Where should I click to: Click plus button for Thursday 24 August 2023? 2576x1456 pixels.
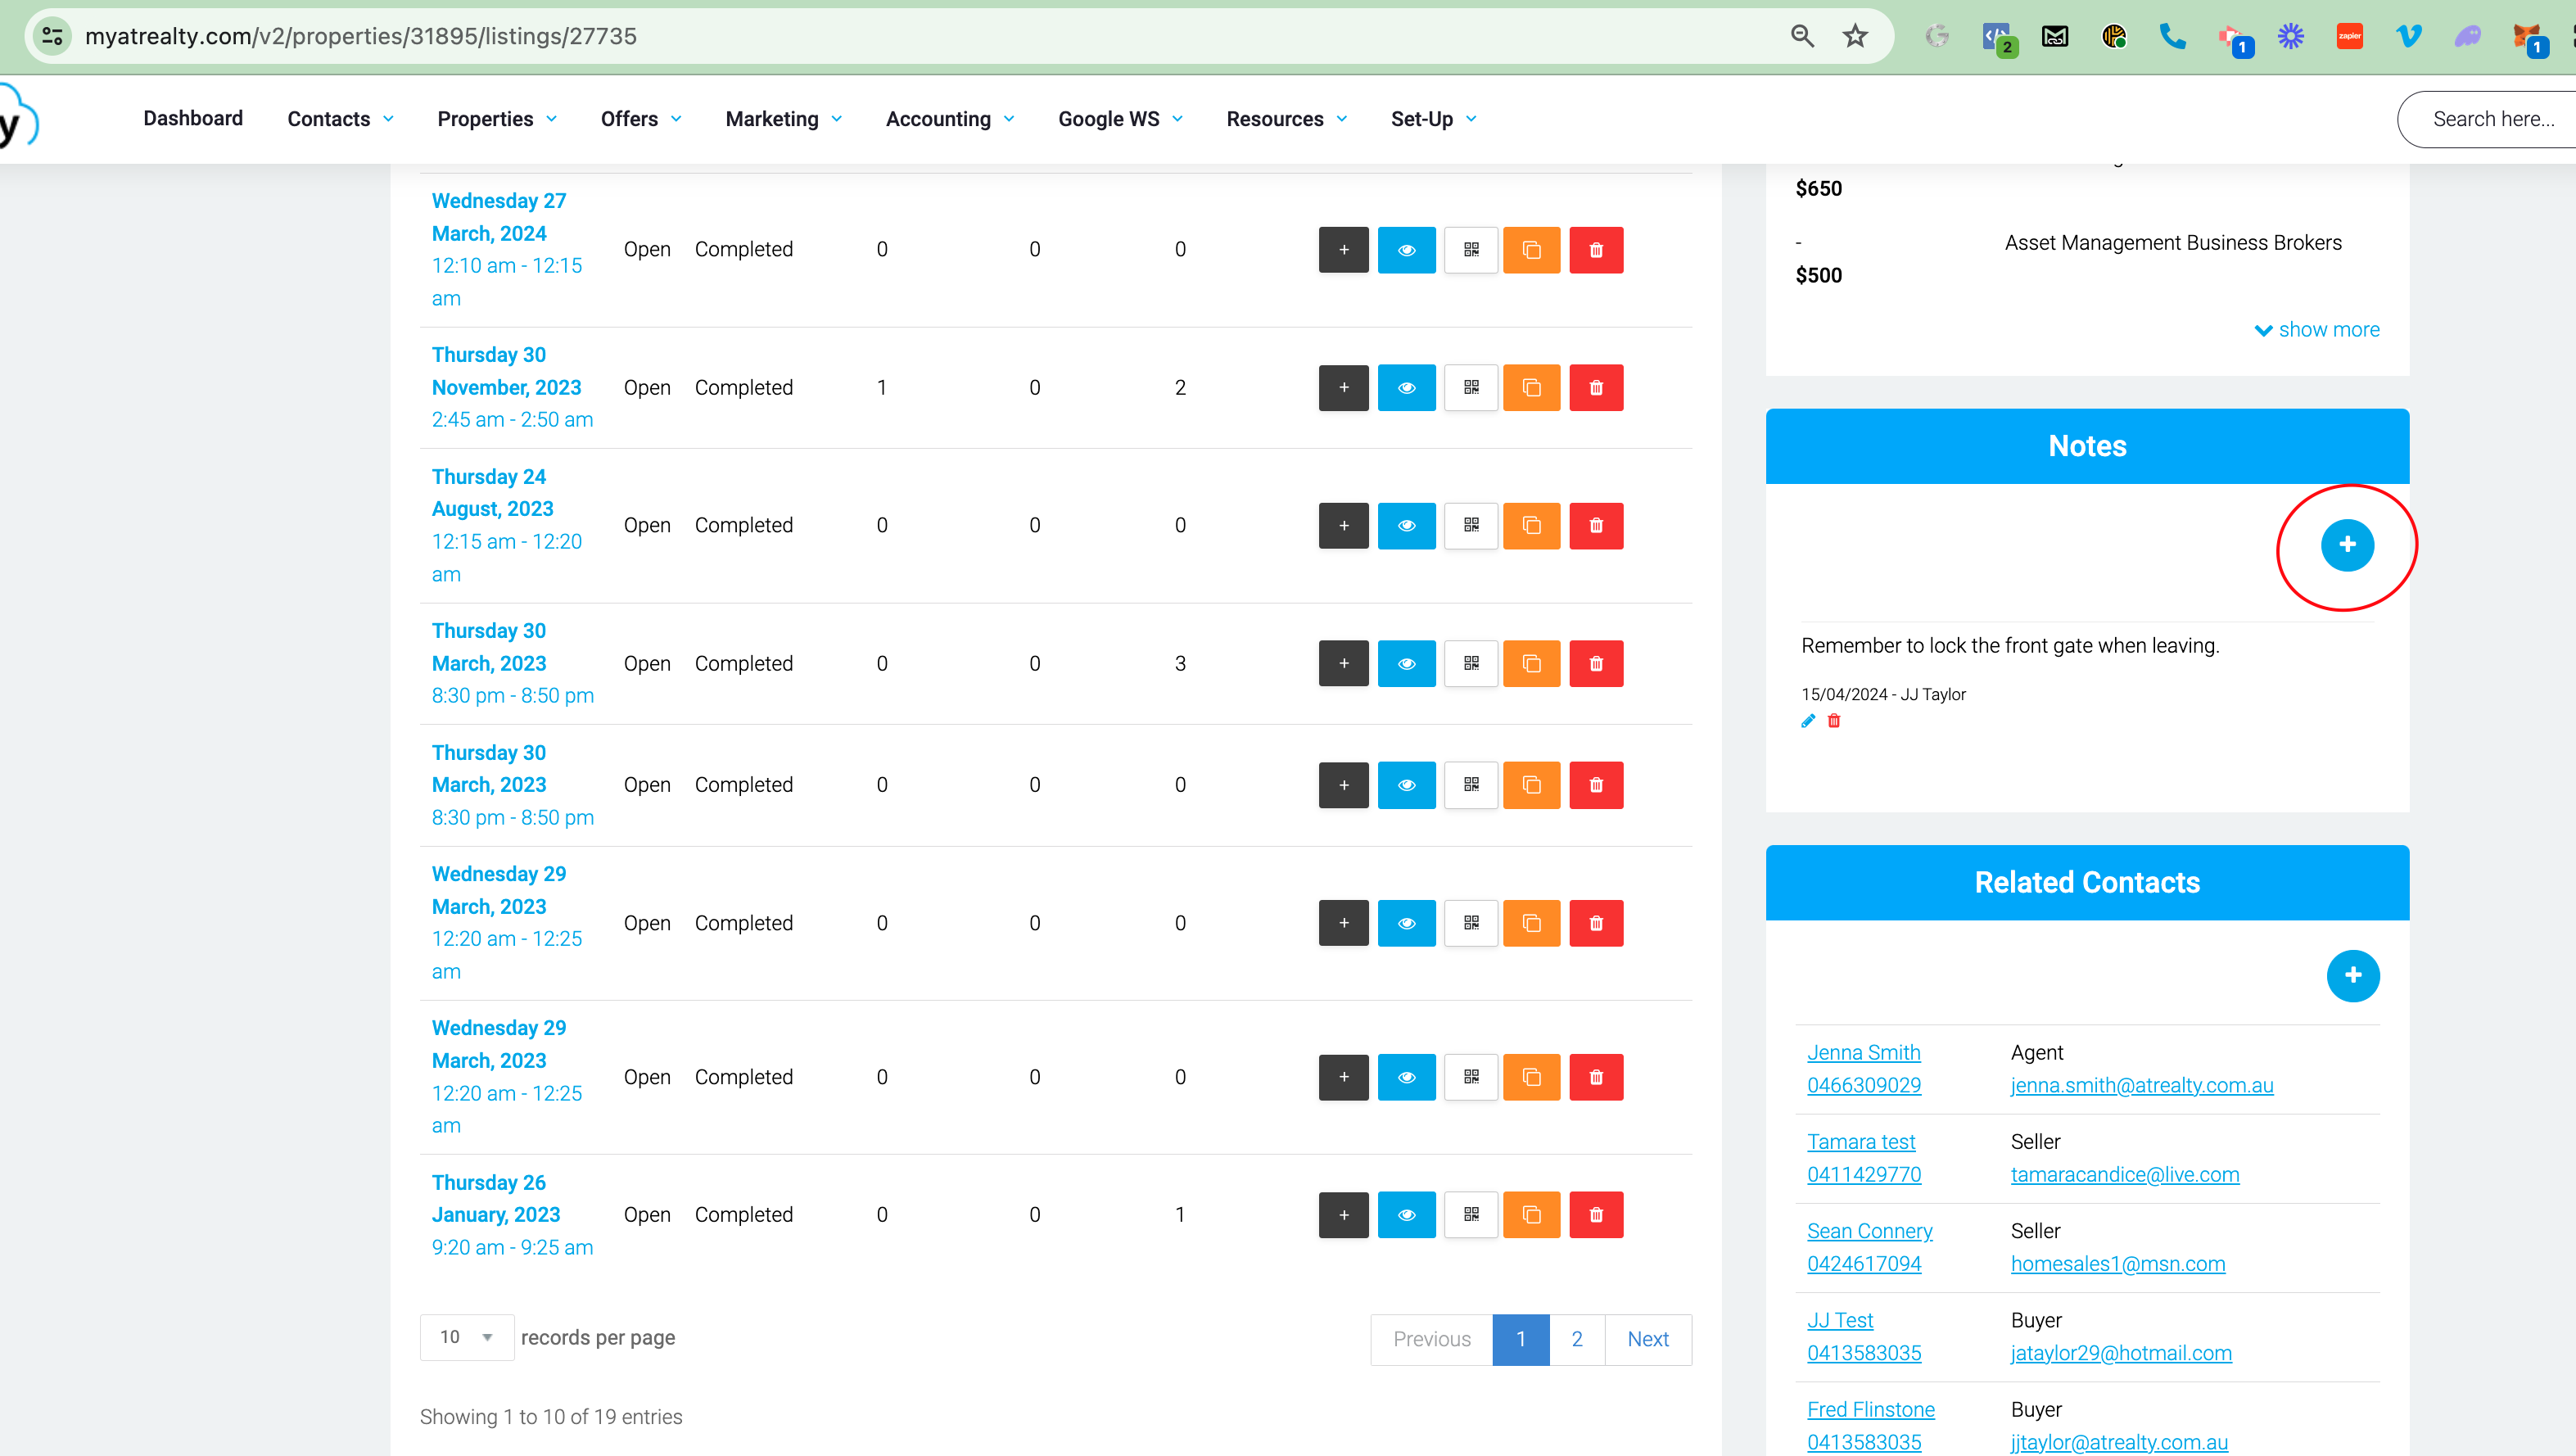[x=1343, y=526]
